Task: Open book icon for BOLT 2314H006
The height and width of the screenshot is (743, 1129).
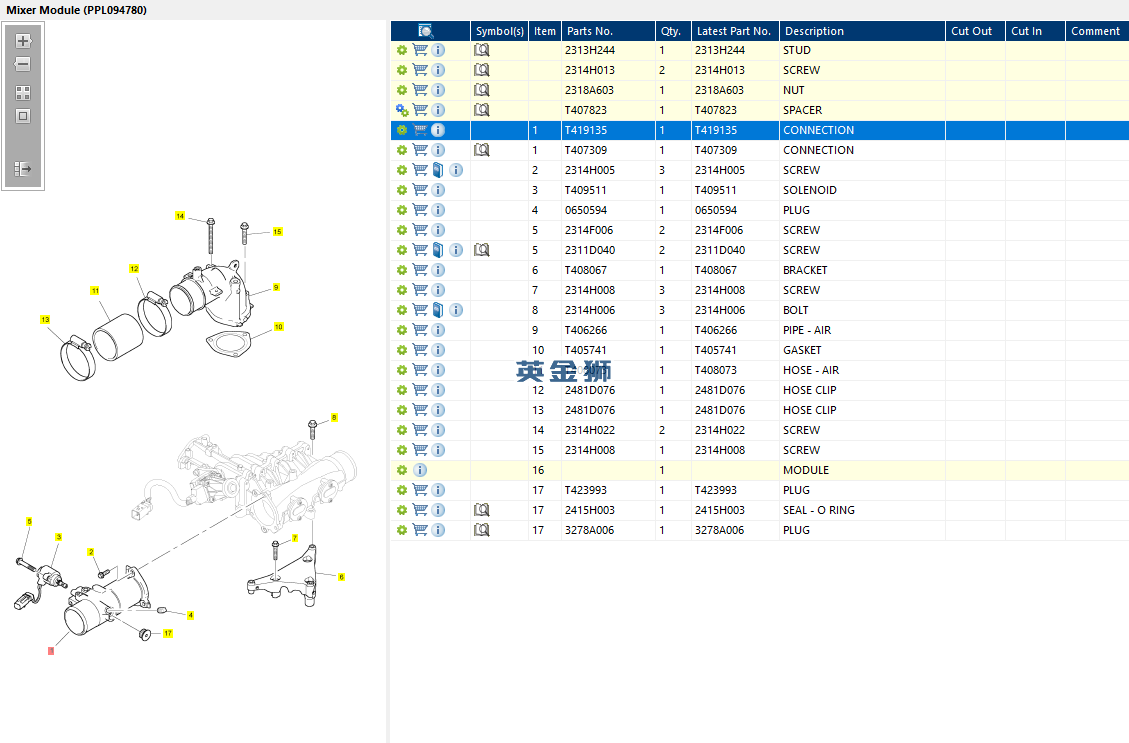Action: (x=438, y=310)
